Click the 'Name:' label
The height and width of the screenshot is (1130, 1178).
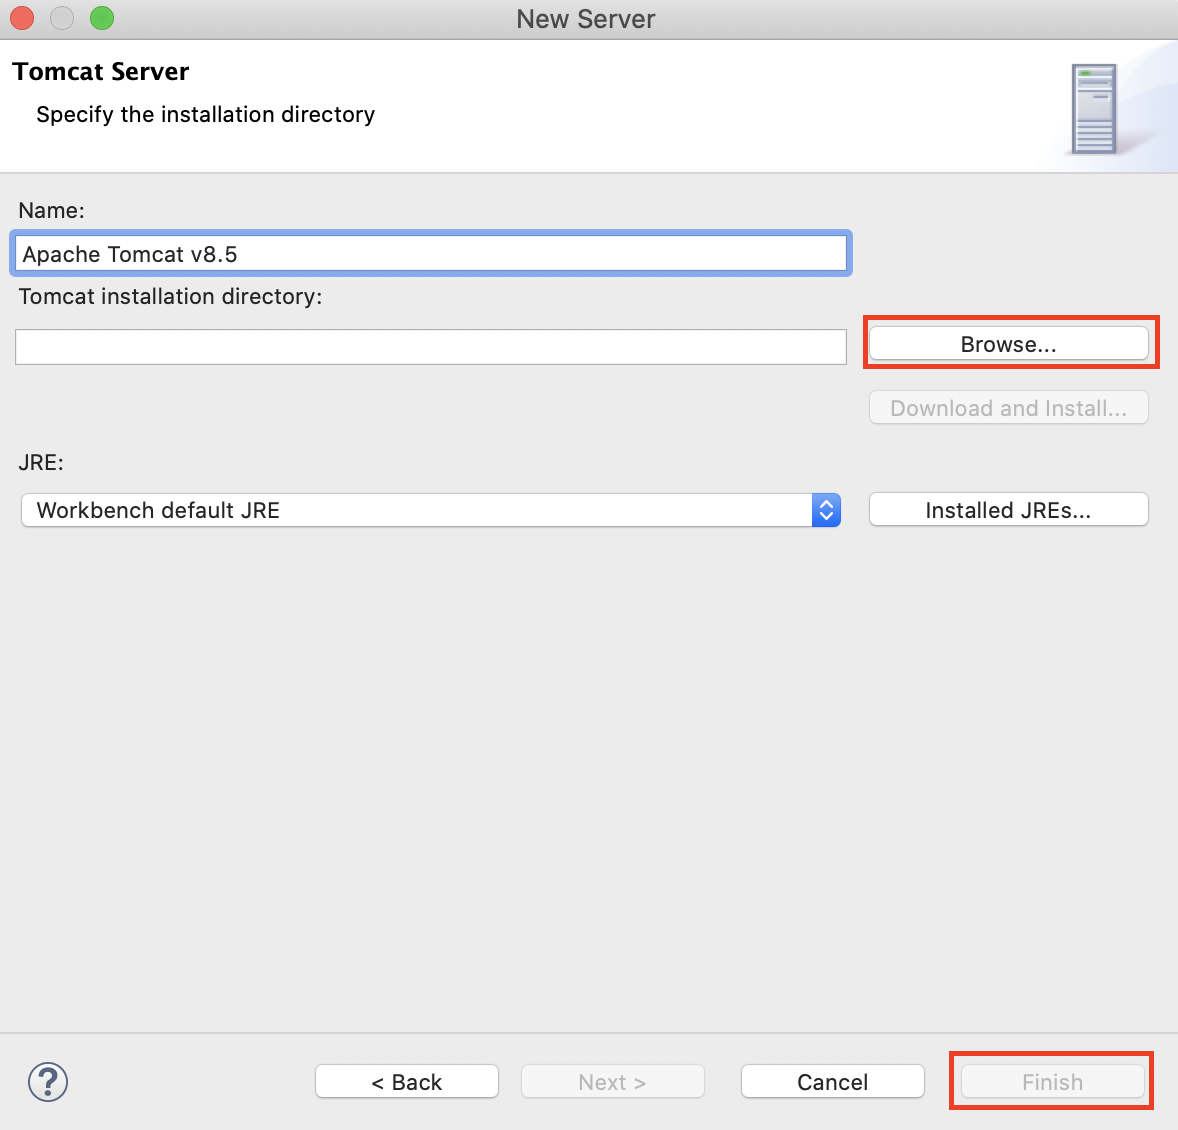[52, 210]
